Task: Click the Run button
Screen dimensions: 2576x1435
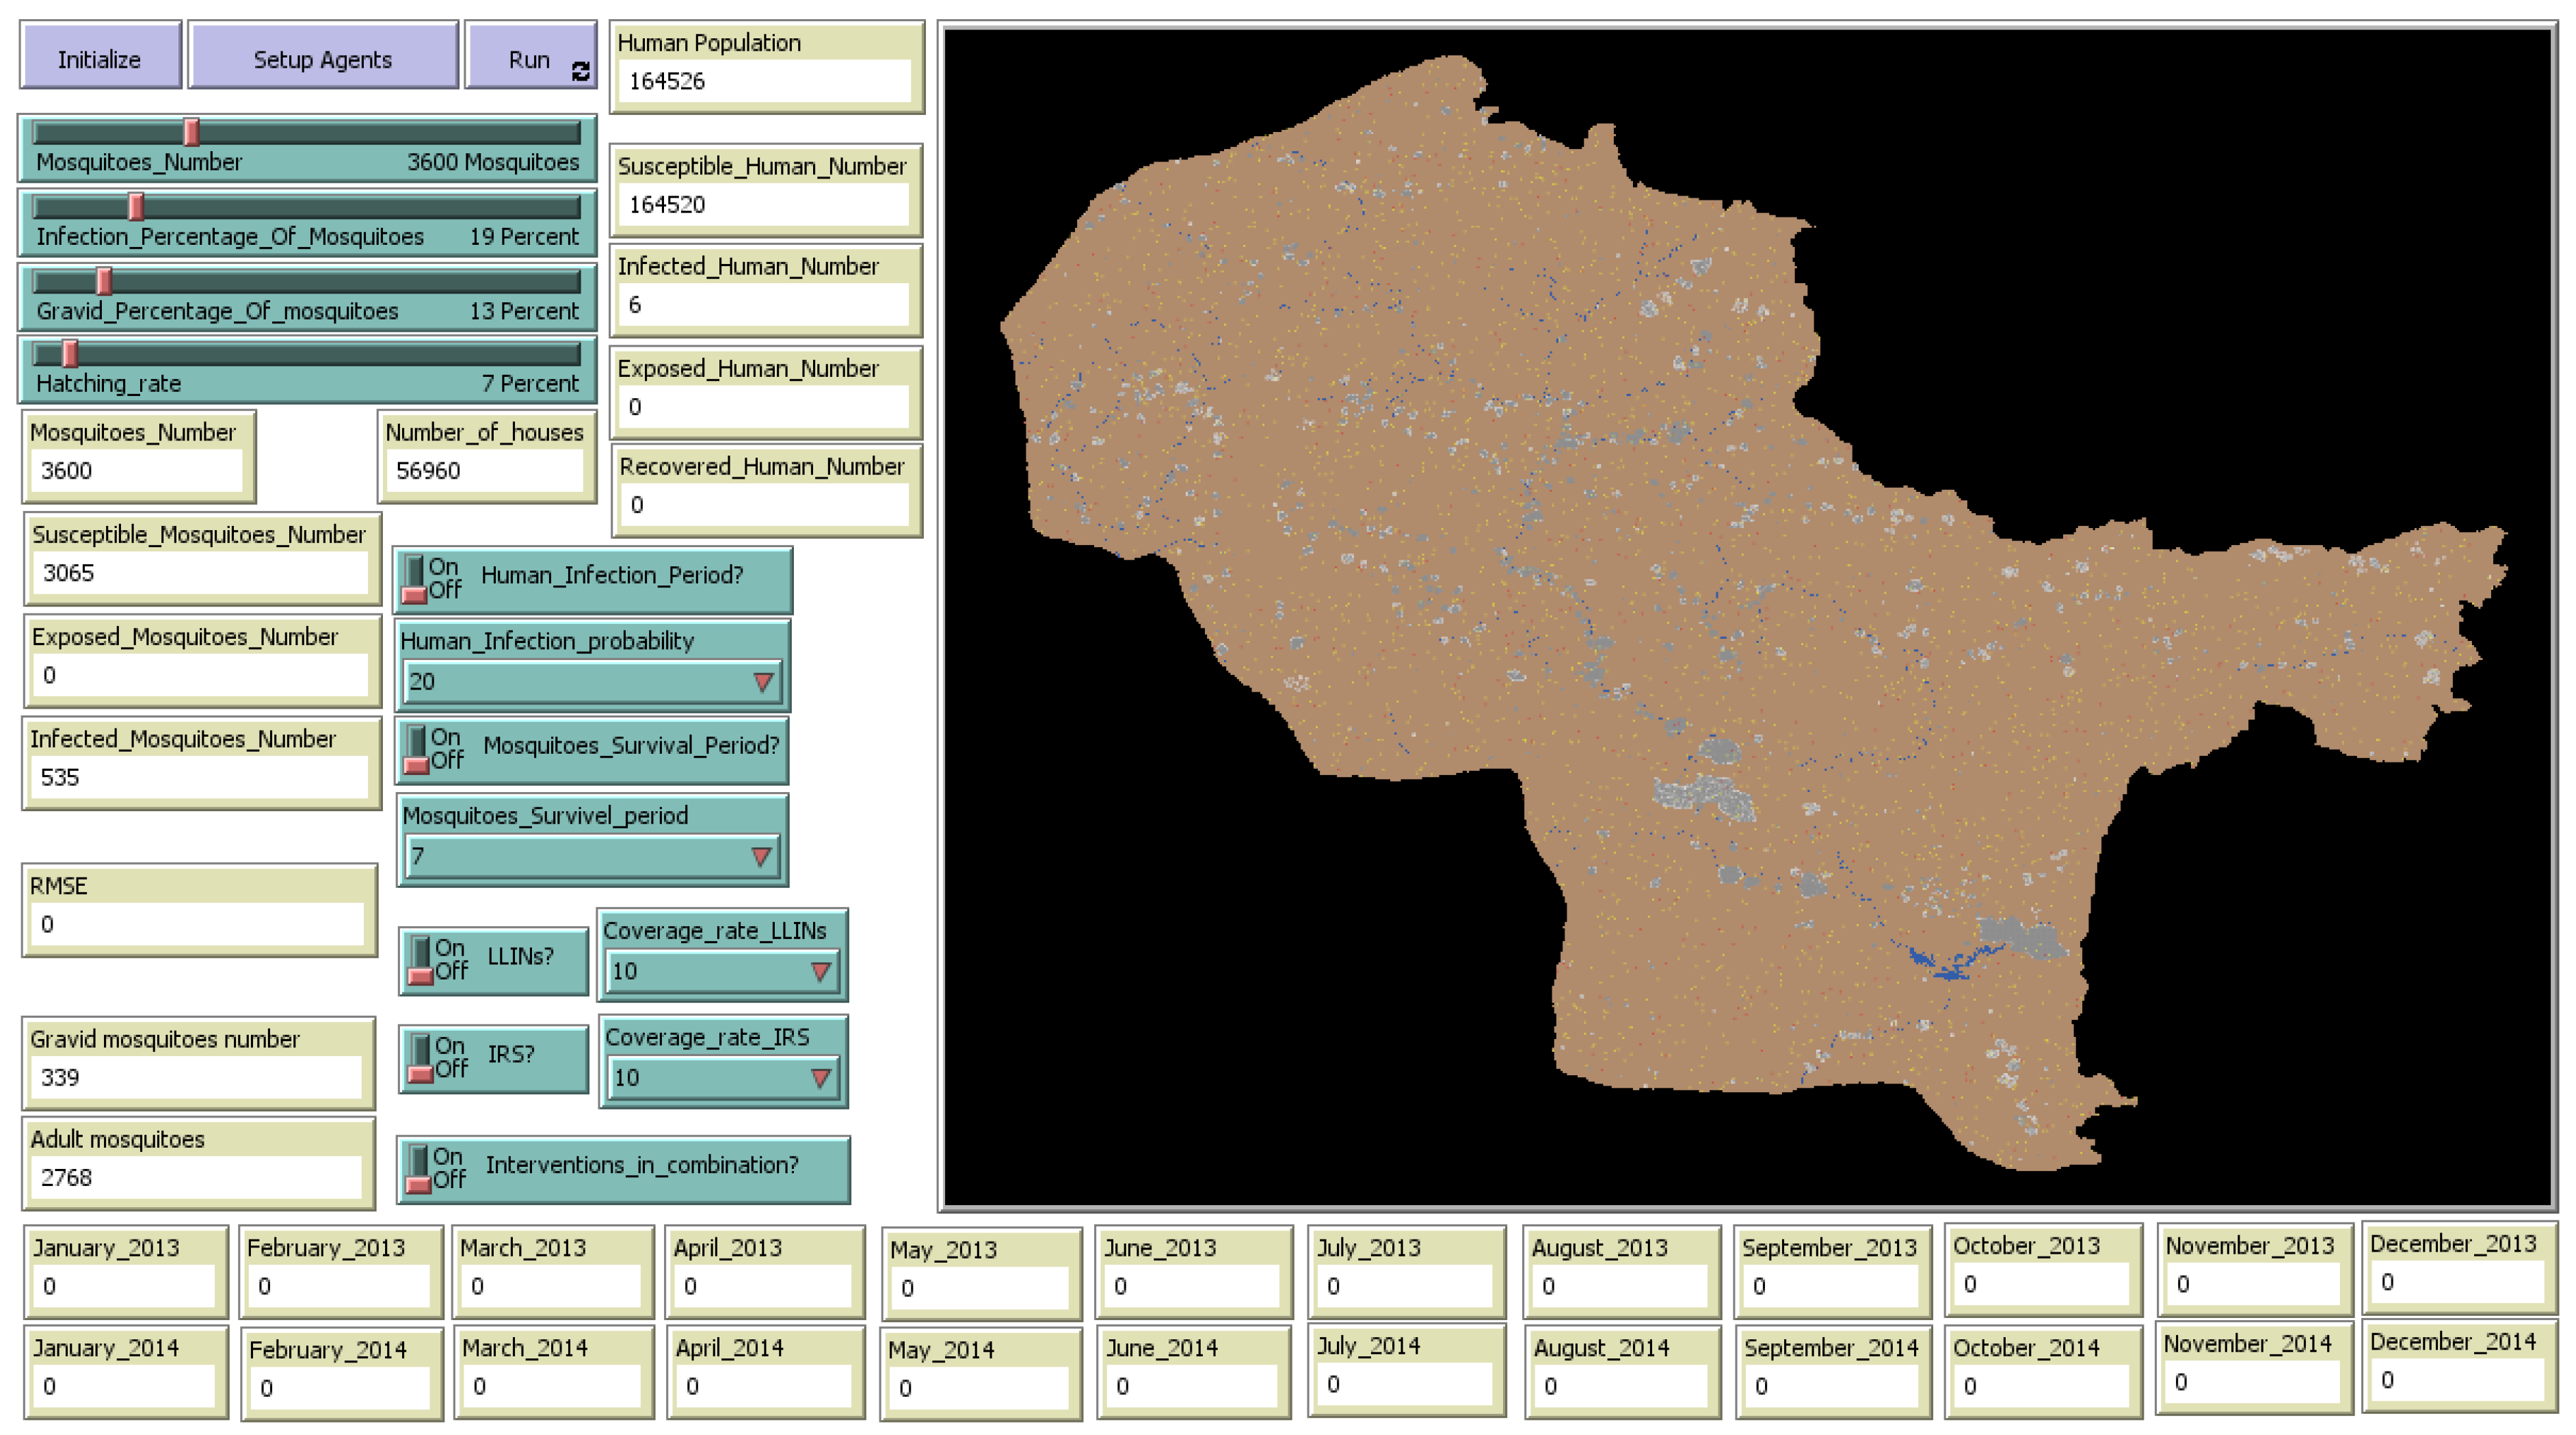Action: tap(529, 60)
